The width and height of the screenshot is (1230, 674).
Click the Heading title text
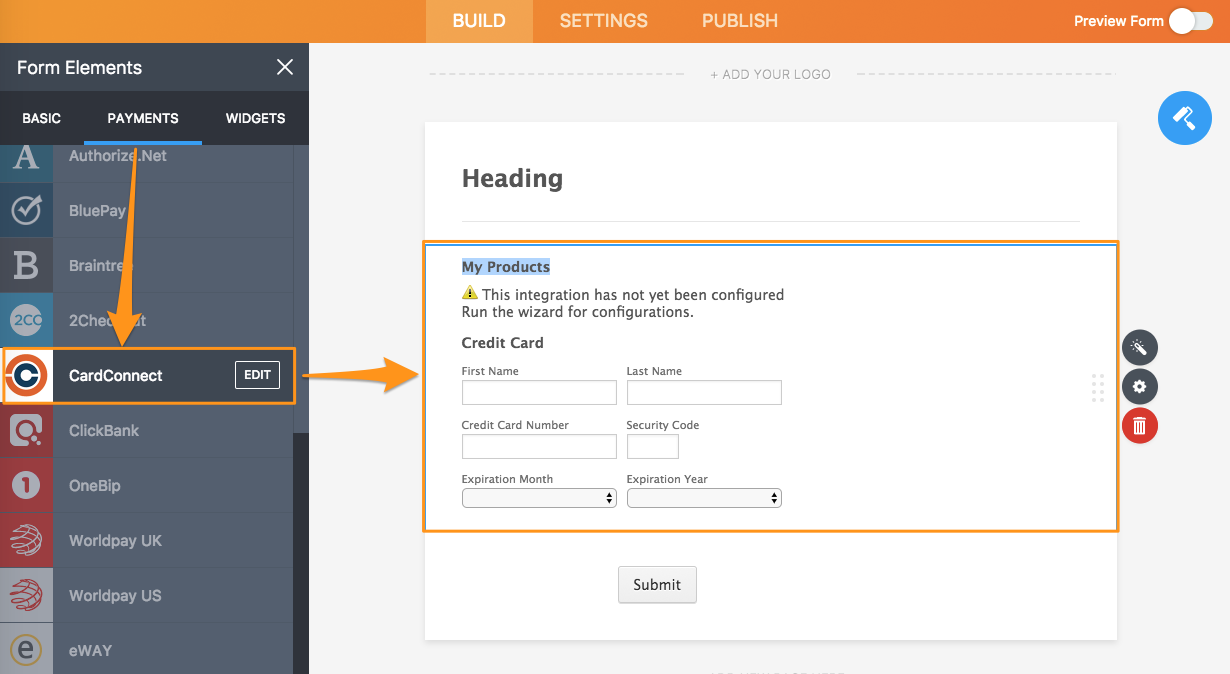pos(512,178)
